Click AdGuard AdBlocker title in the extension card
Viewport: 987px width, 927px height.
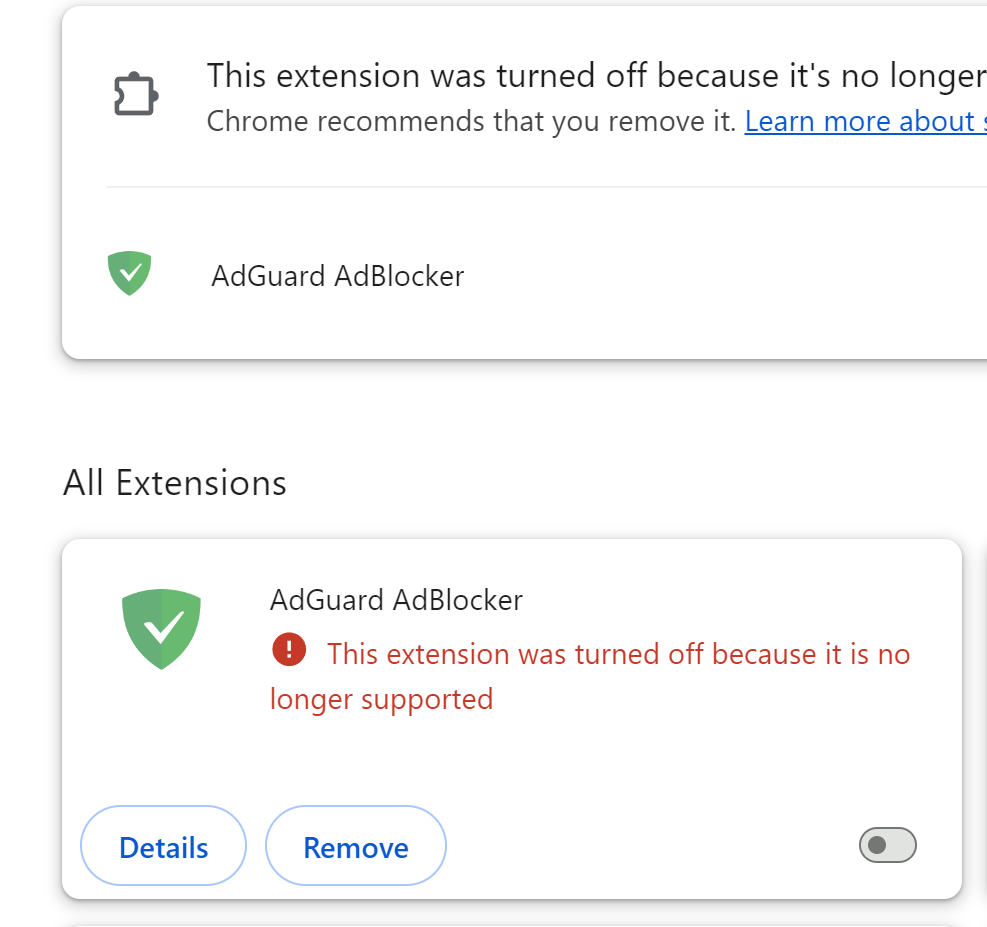[396, 600]
